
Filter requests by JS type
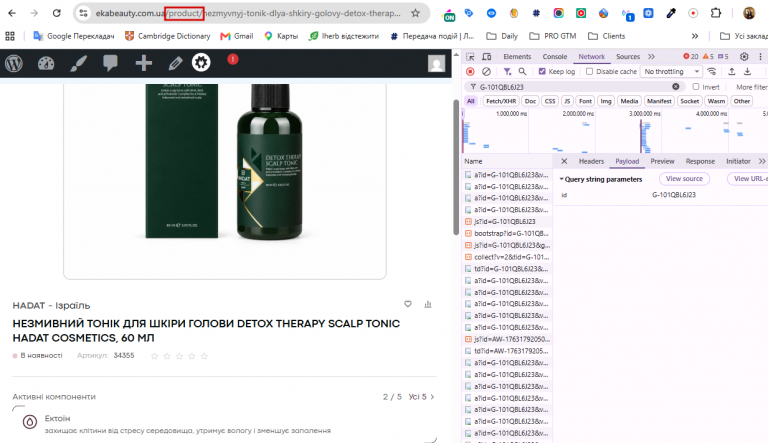567,101
